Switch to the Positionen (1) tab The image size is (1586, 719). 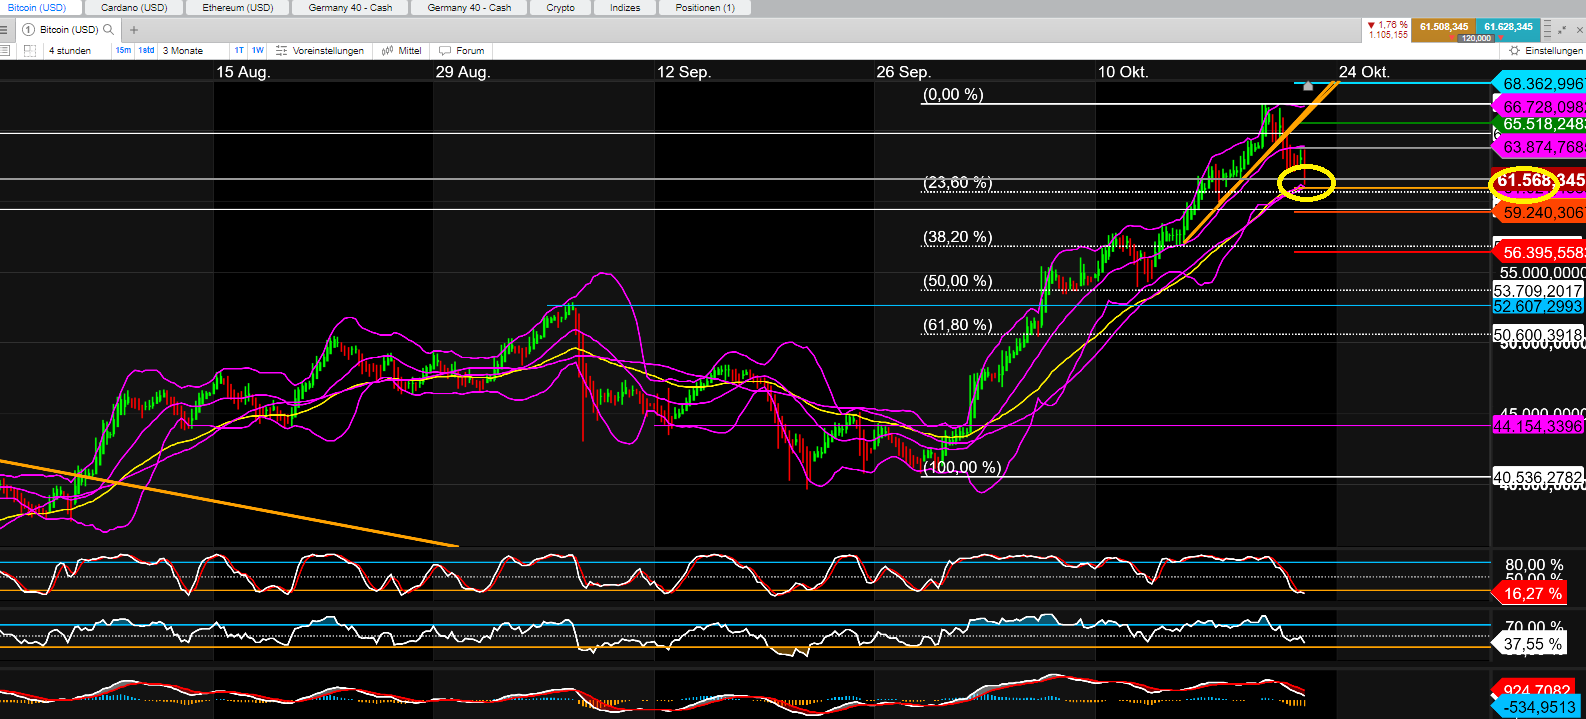(x=705, y=8)
